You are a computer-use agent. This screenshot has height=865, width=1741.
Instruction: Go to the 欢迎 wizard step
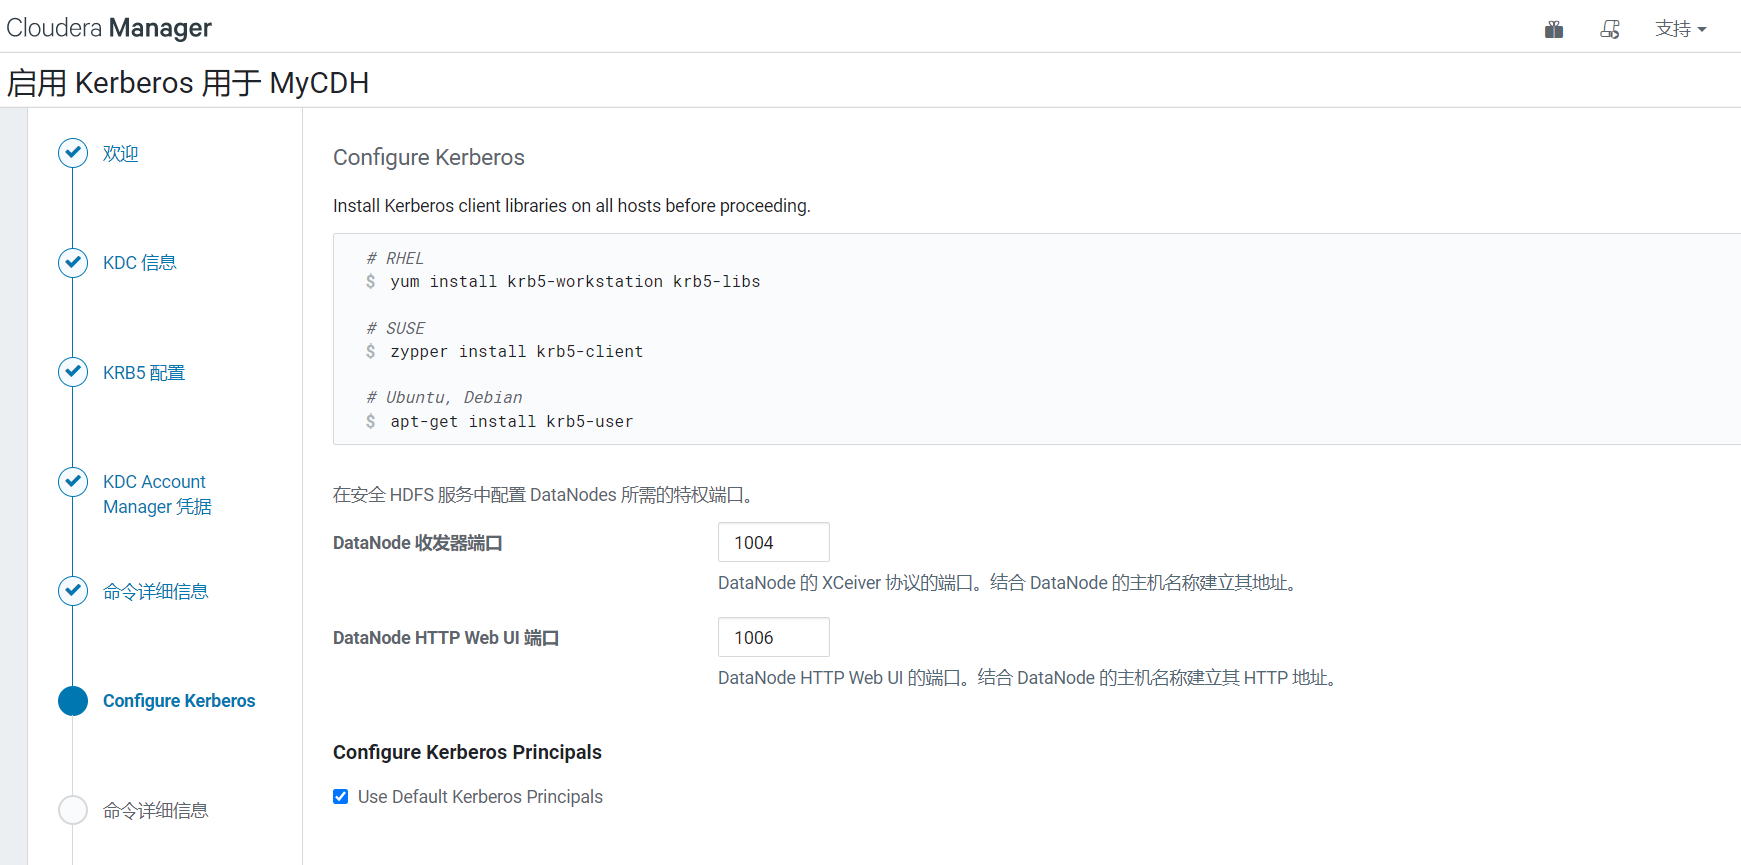[x=120, y=154]
